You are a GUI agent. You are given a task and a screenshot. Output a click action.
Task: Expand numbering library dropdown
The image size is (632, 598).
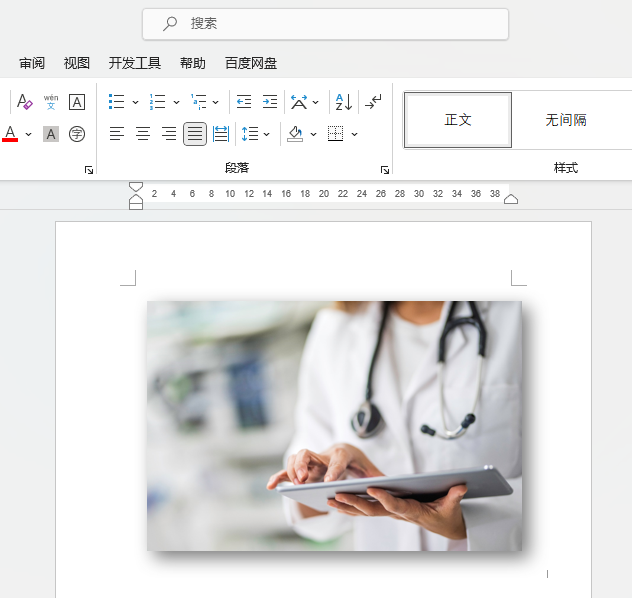click(176, 102)
